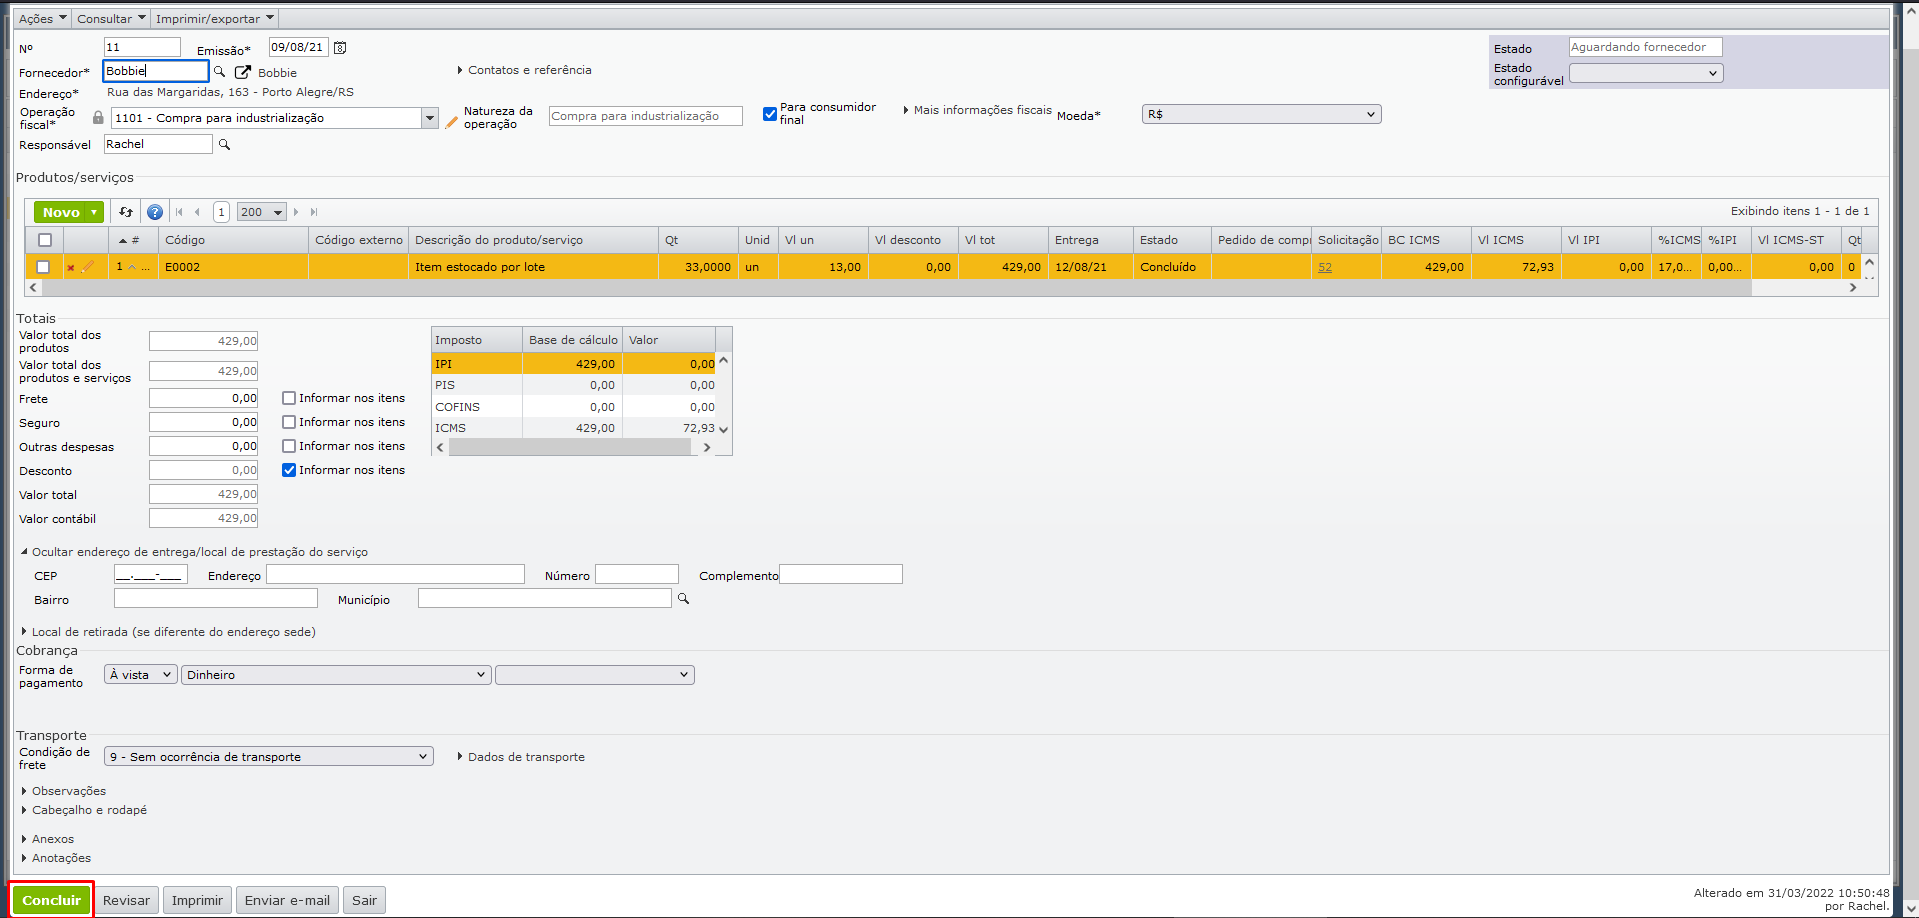1919x918 pixels.
Task: Click the tax table horizontal scrollbar
Action: coord(570,448)
